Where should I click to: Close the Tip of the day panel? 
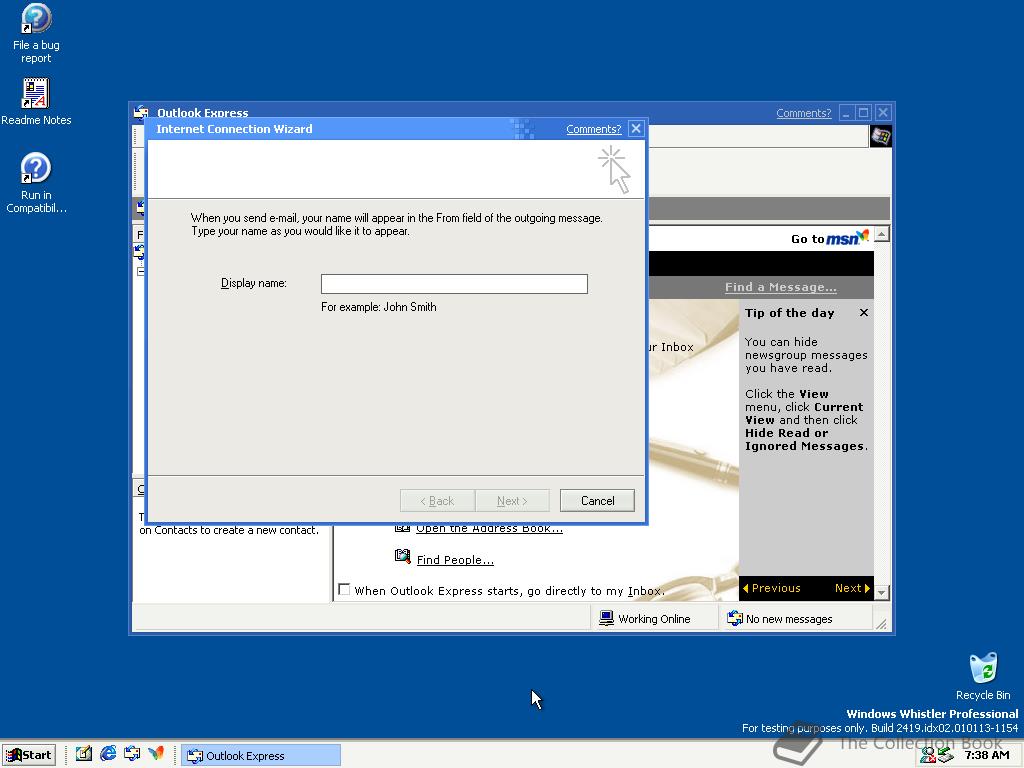[863, 313]
